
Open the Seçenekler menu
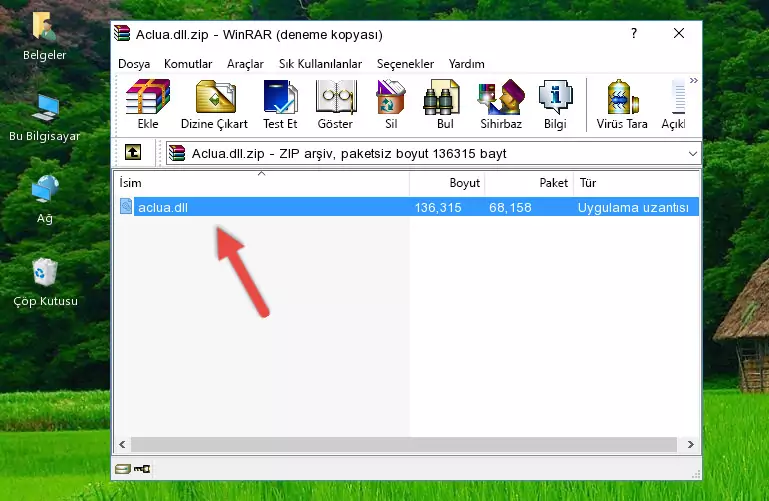[405, 64]
